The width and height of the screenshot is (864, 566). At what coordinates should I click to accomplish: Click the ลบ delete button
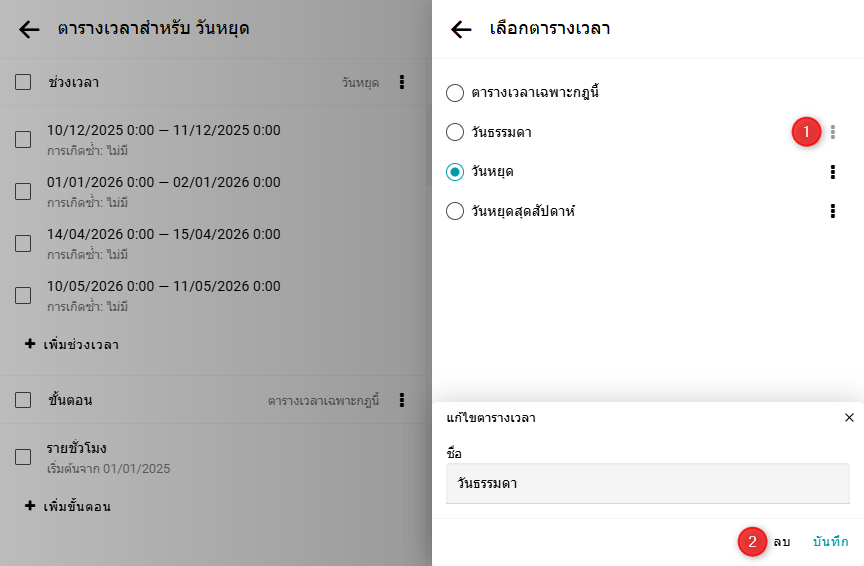[x=781, y=541]
